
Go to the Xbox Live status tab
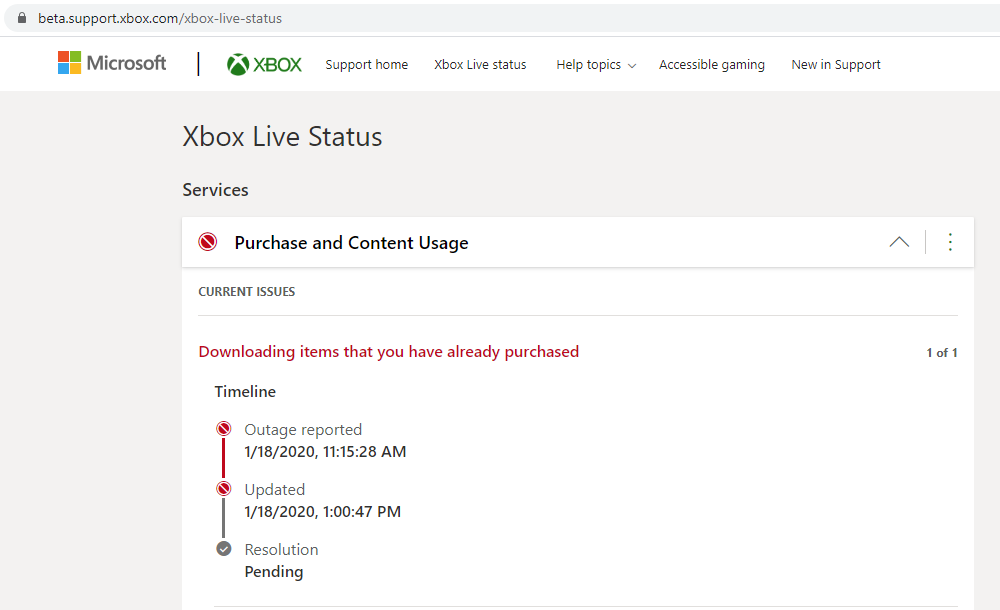(480, 65)
